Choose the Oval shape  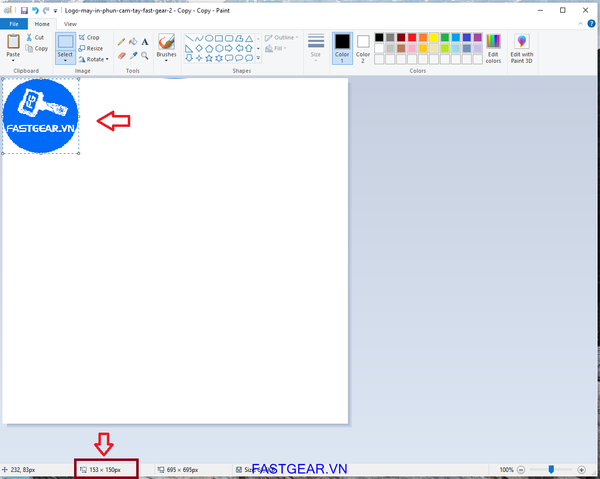[209, 38]
